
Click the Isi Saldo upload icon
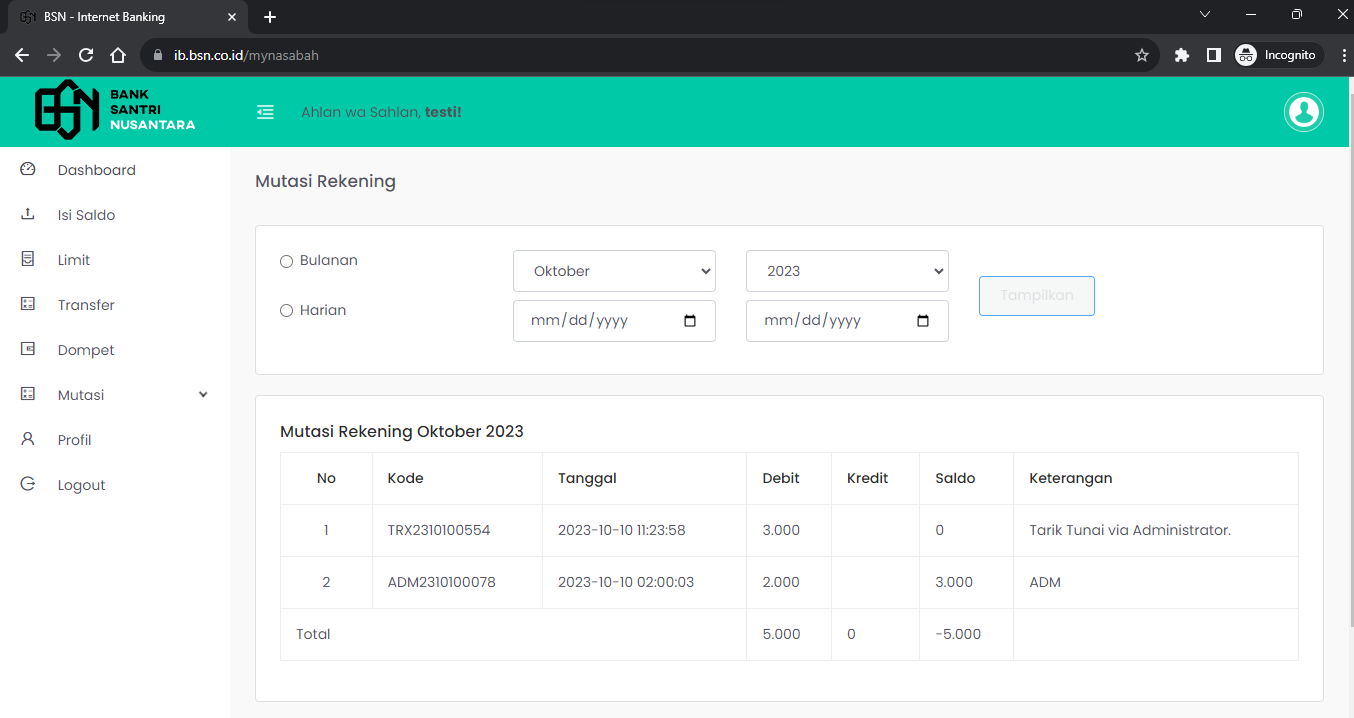tap(28, 215)
